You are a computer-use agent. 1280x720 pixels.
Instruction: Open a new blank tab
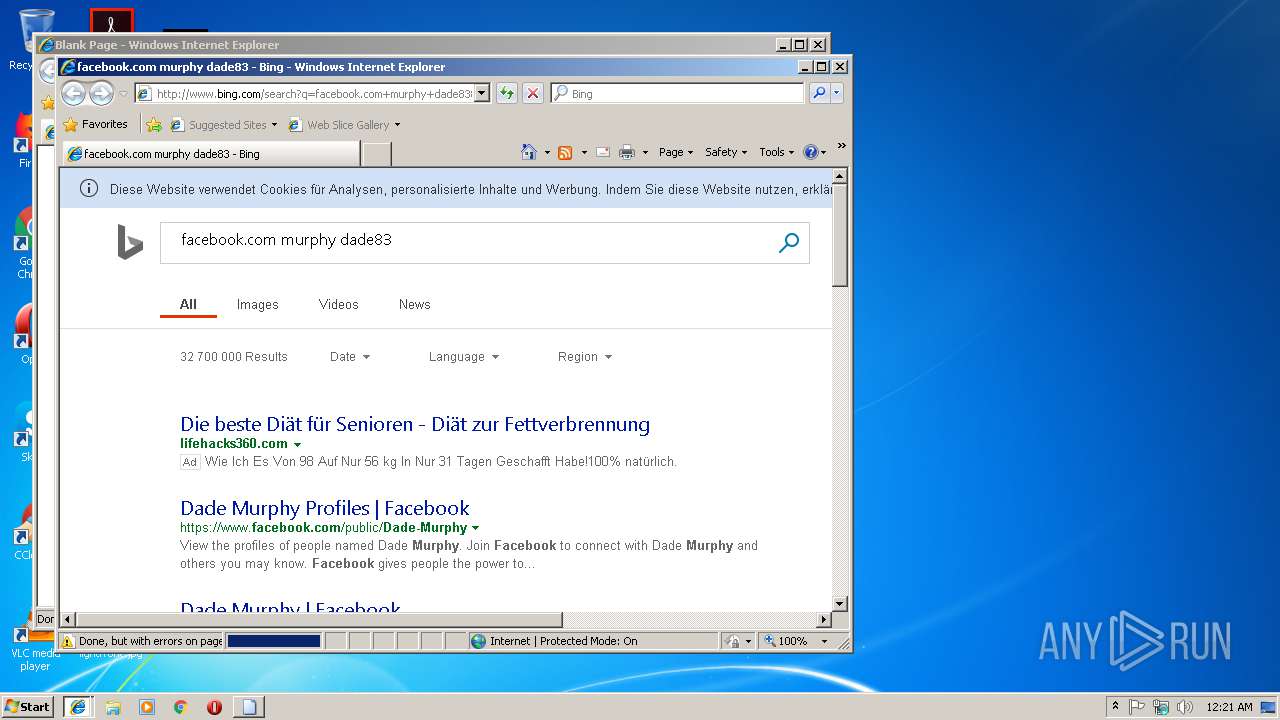click(x=376, y=154)
